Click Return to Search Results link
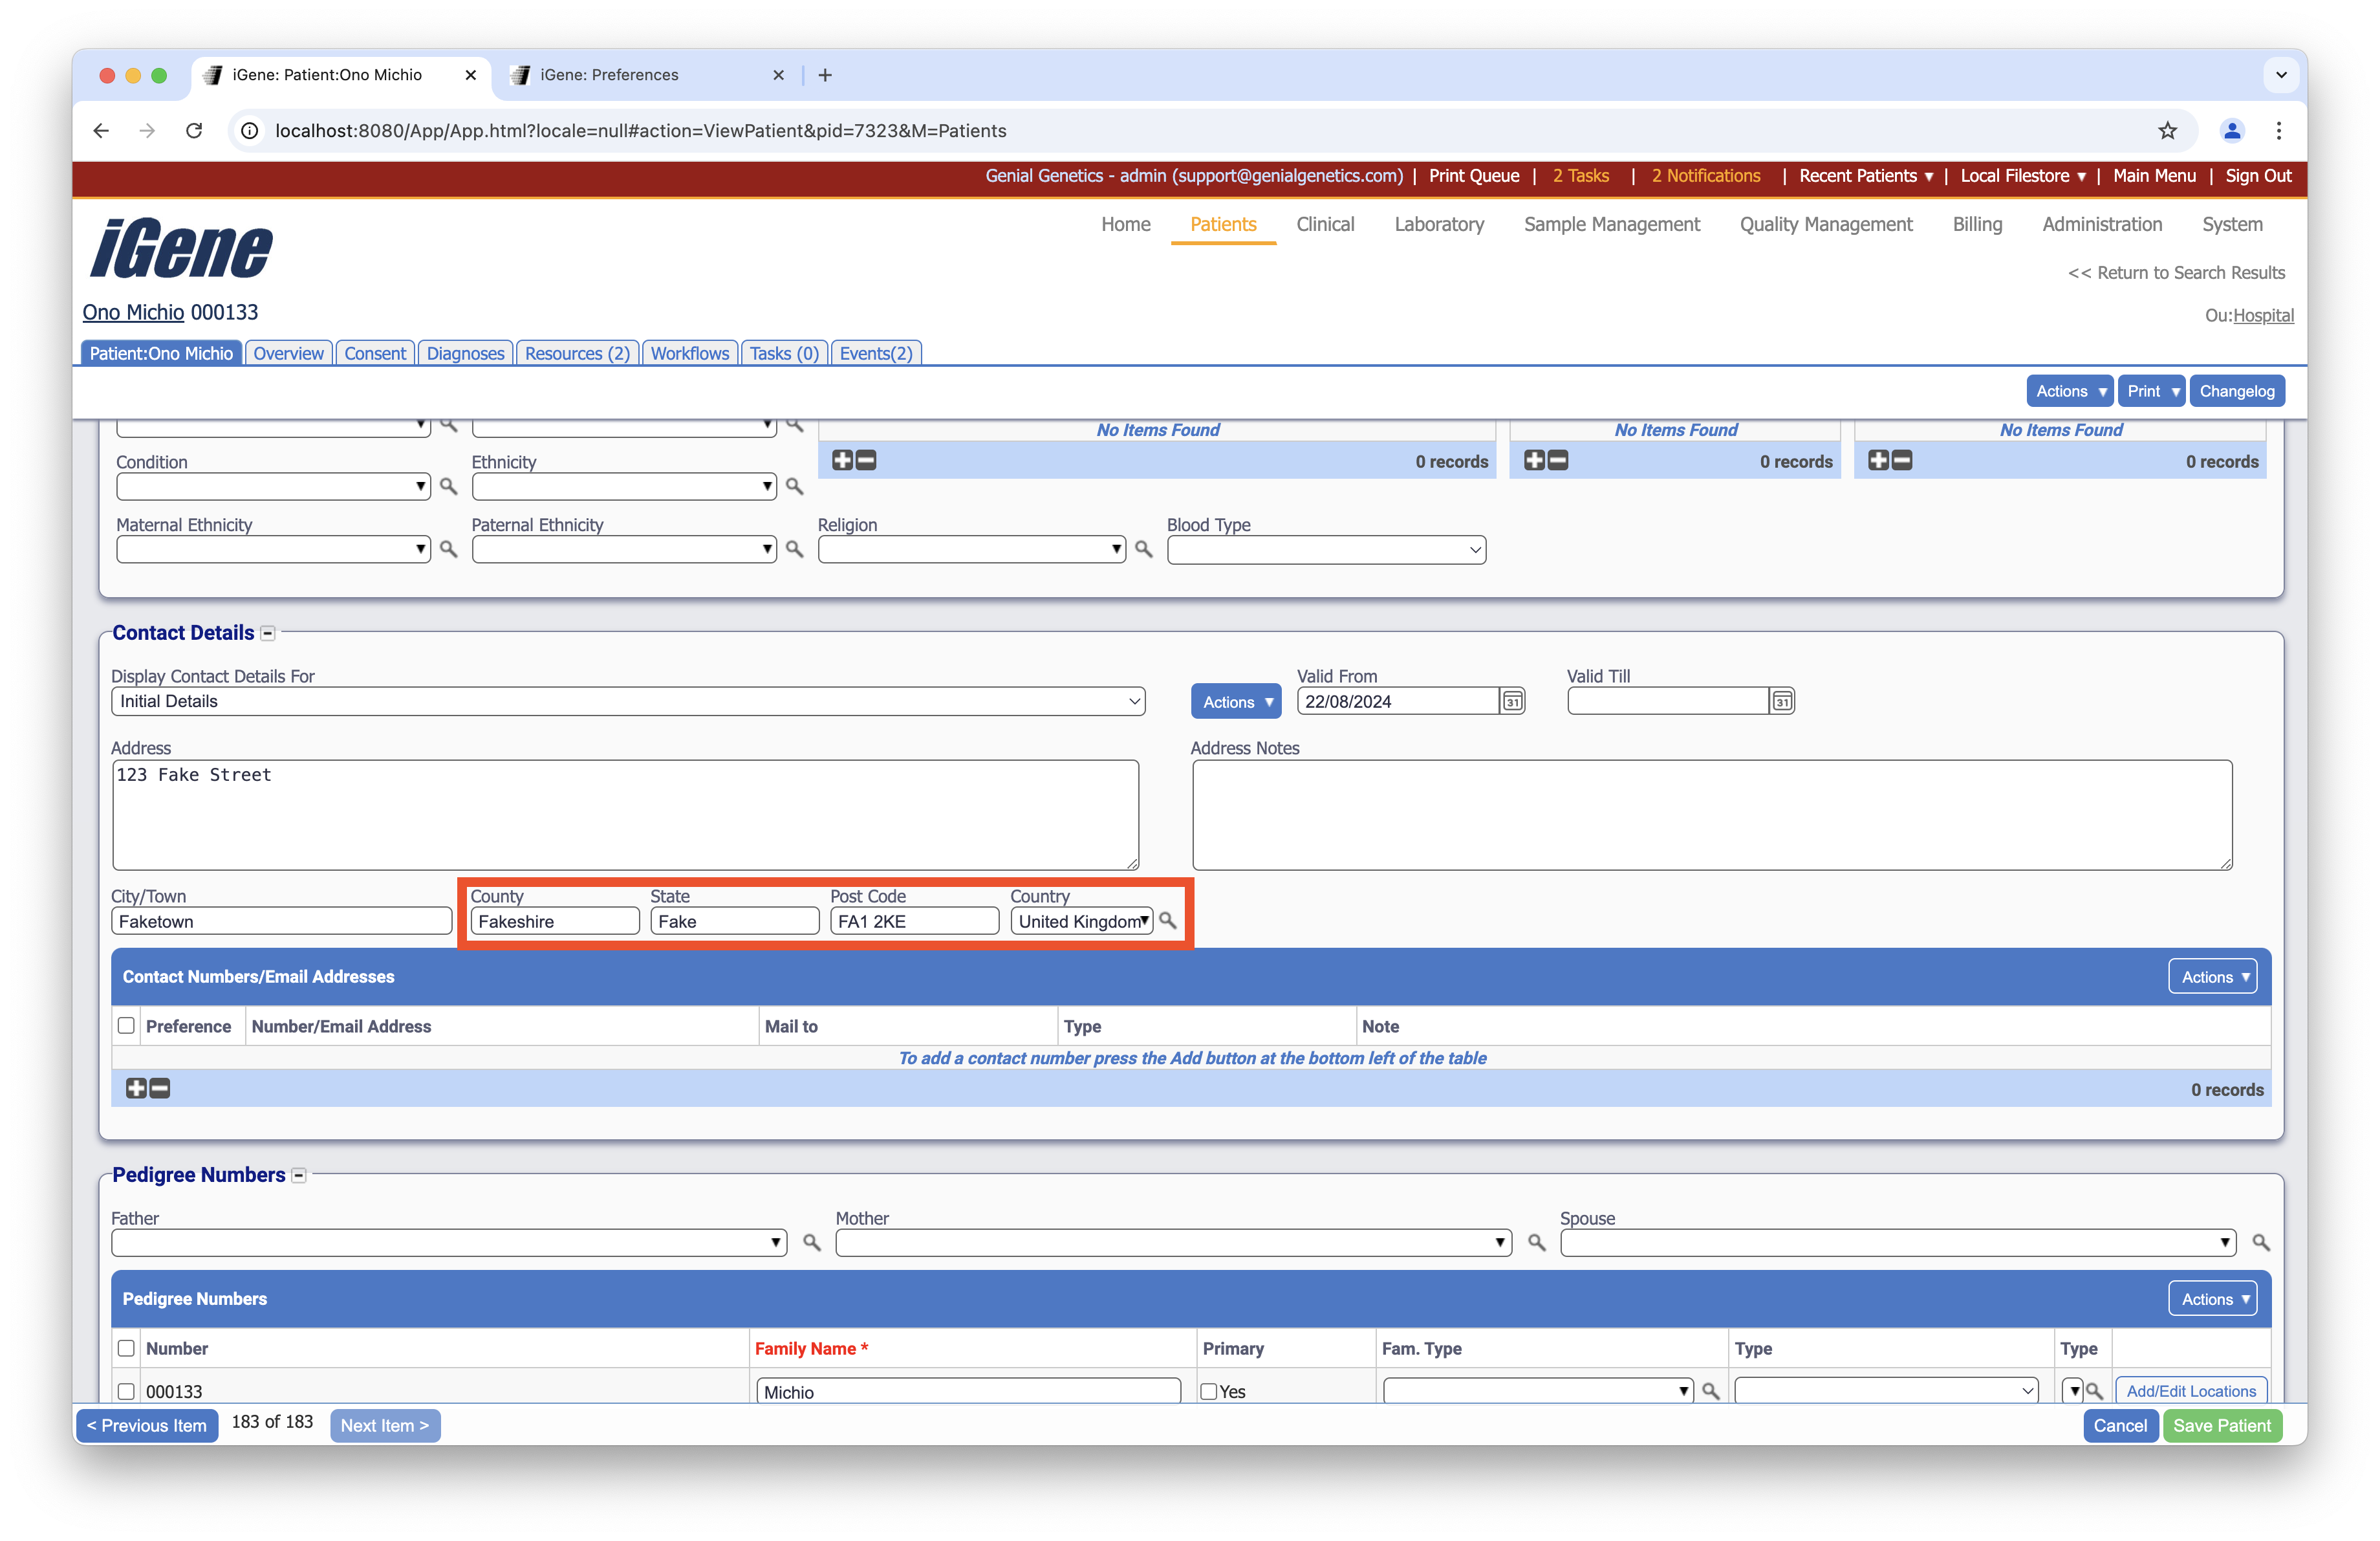 (2175, 273)
